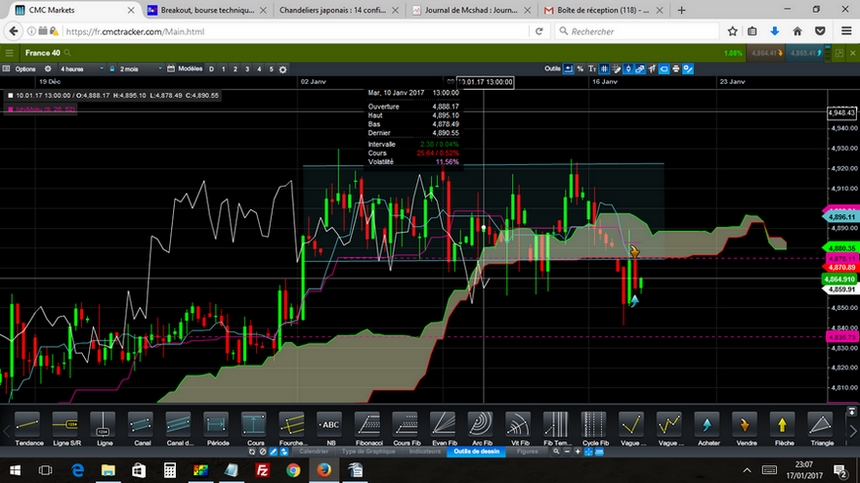This screenshot has width=860, height=483.
Task: Select the Outils de dessin tab
Action: 476,452
